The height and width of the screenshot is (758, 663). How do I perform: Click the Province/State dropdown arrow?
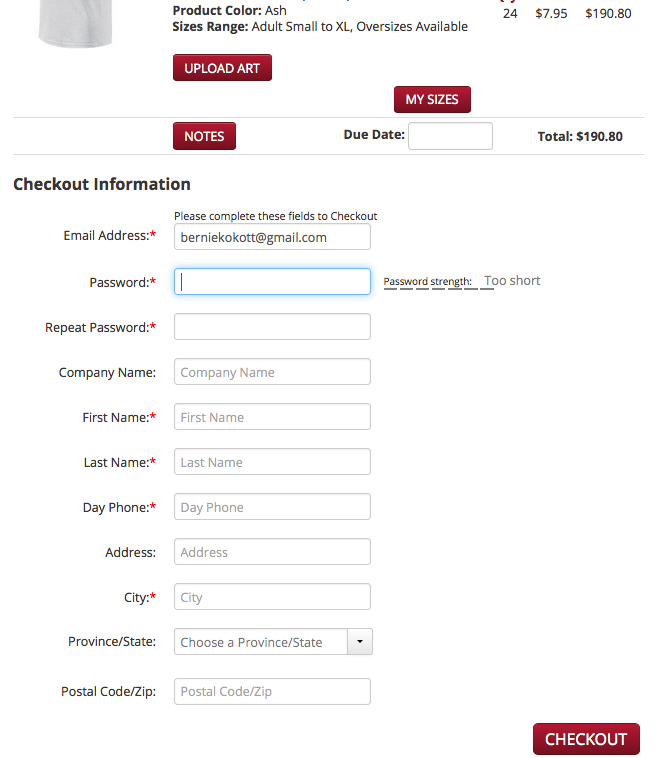(x=360, y=642)
